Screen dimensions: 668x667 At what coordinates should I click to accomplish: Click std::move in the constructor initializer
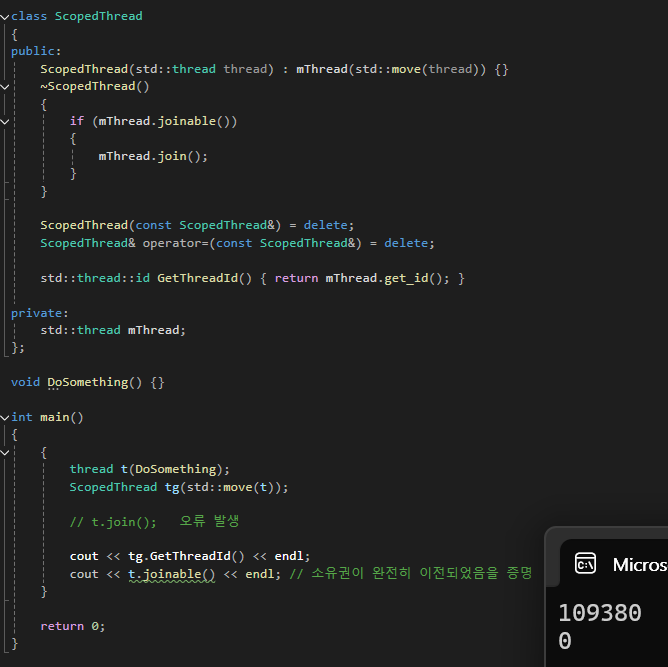[388, 69]
